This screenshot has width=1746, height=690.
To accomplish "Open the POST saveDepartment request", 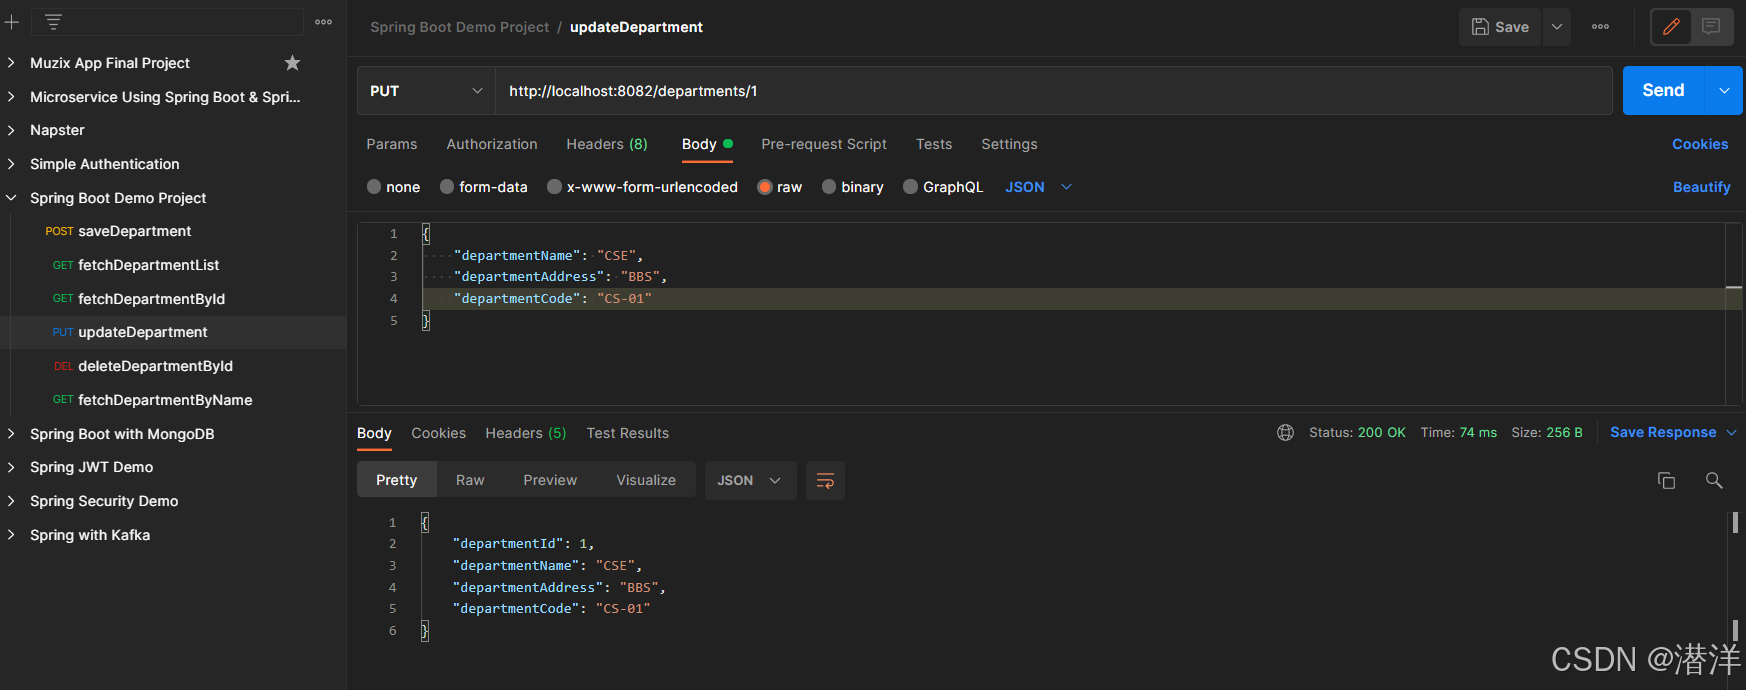I will 118,231.
